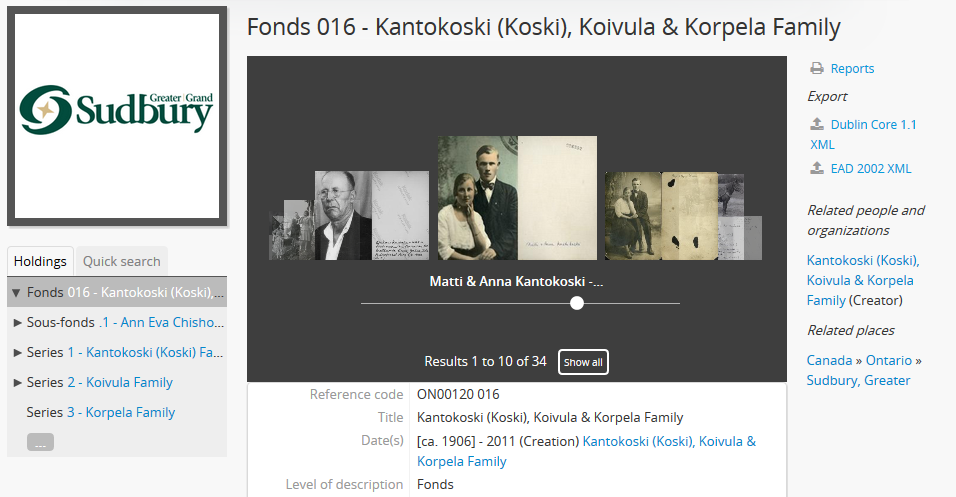The width and height of the screenshot is (956, 497).
Task: Click the export icon beside EAD 2002 XML
Action: (x=817, y=169)
